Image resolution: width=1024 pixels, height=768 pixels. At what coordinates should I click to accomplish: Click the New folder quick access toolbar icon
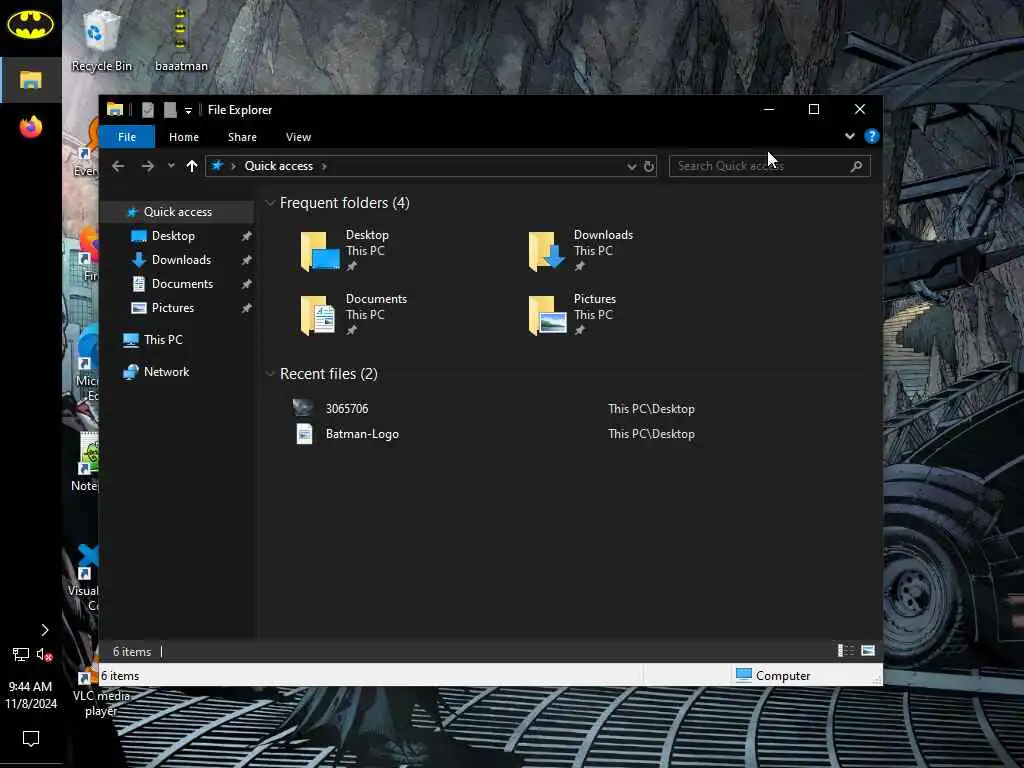click(x=170, y=110)
